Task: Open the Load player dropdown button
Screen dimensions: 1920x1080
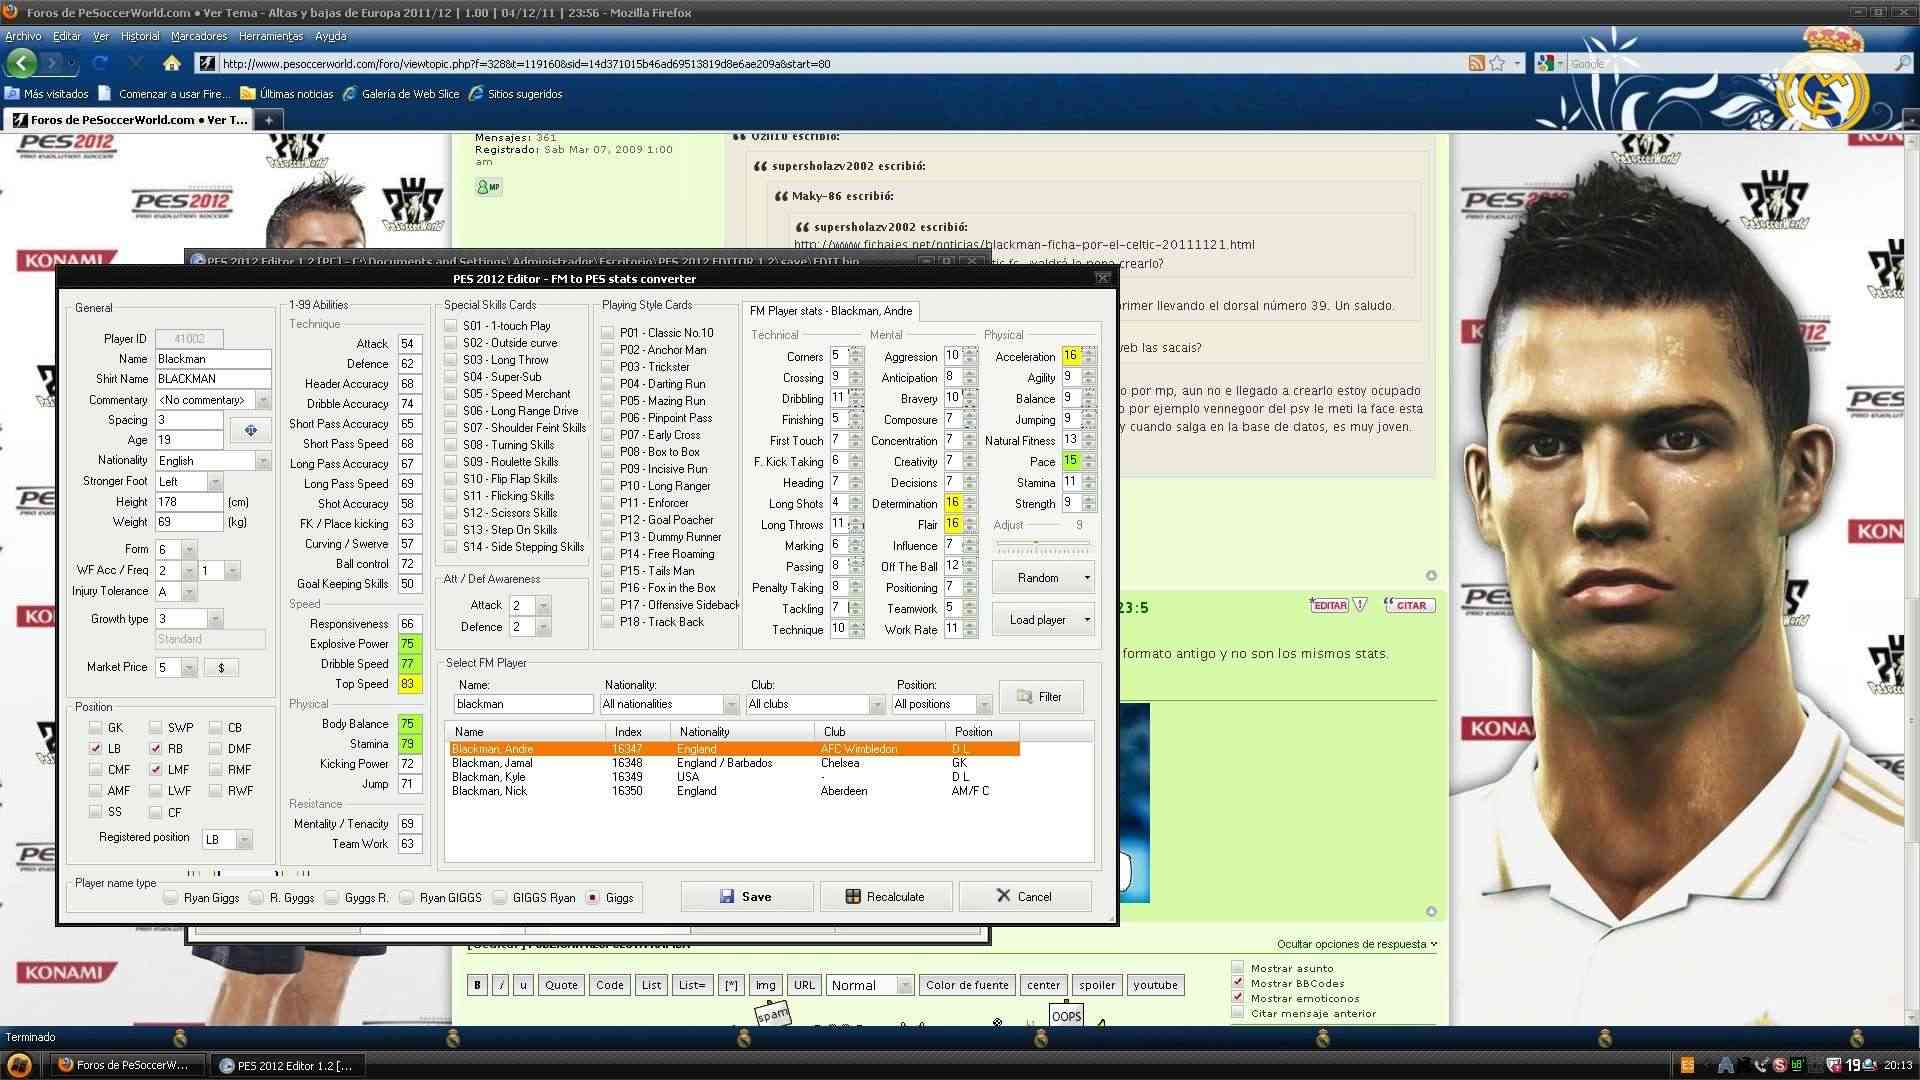Action: 1043,620
